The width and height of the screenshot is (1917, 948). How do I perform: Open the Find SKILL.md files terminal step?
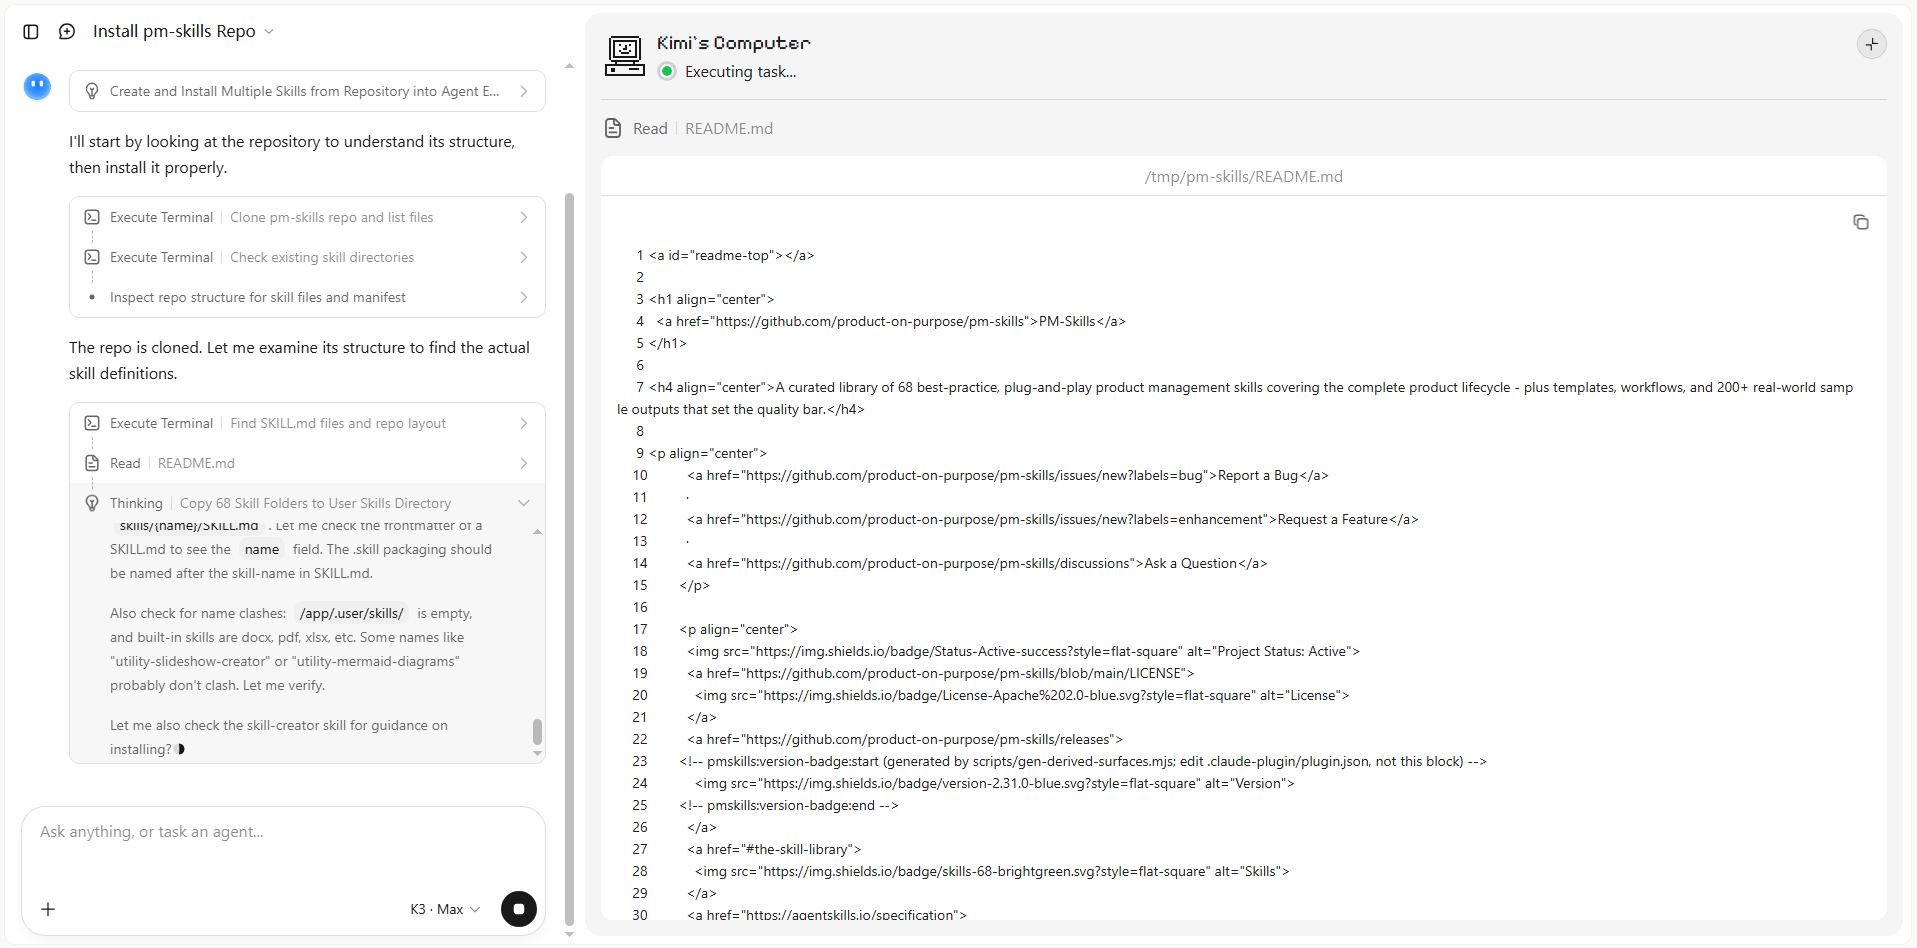click(307, 423)
